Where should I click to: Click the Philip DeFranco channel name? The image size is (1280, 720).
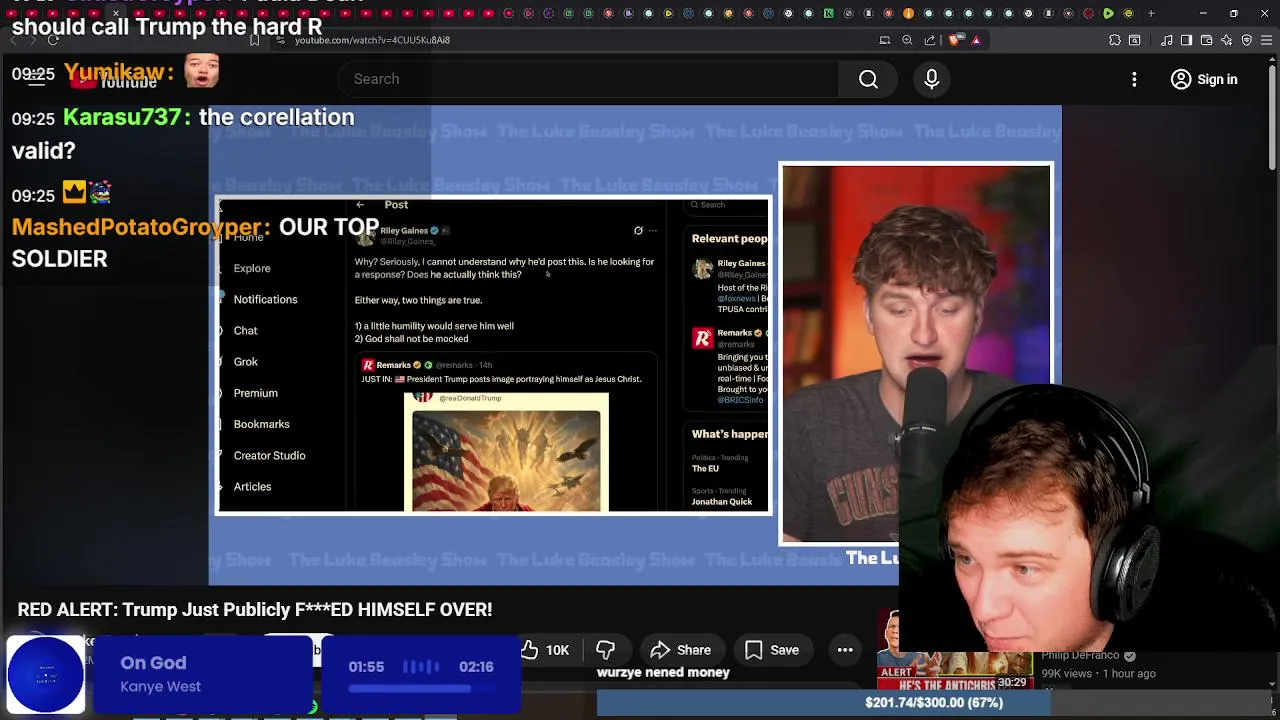pyautogui.click(x=1080, y=655)
